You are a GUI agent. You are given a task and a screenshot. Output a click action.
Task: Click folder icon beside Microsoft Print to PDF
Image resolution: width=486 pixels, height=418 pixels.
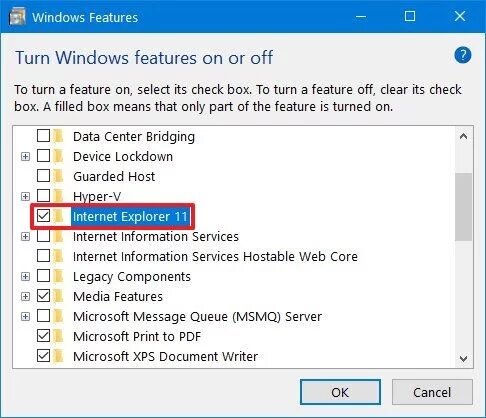(59, 336)
